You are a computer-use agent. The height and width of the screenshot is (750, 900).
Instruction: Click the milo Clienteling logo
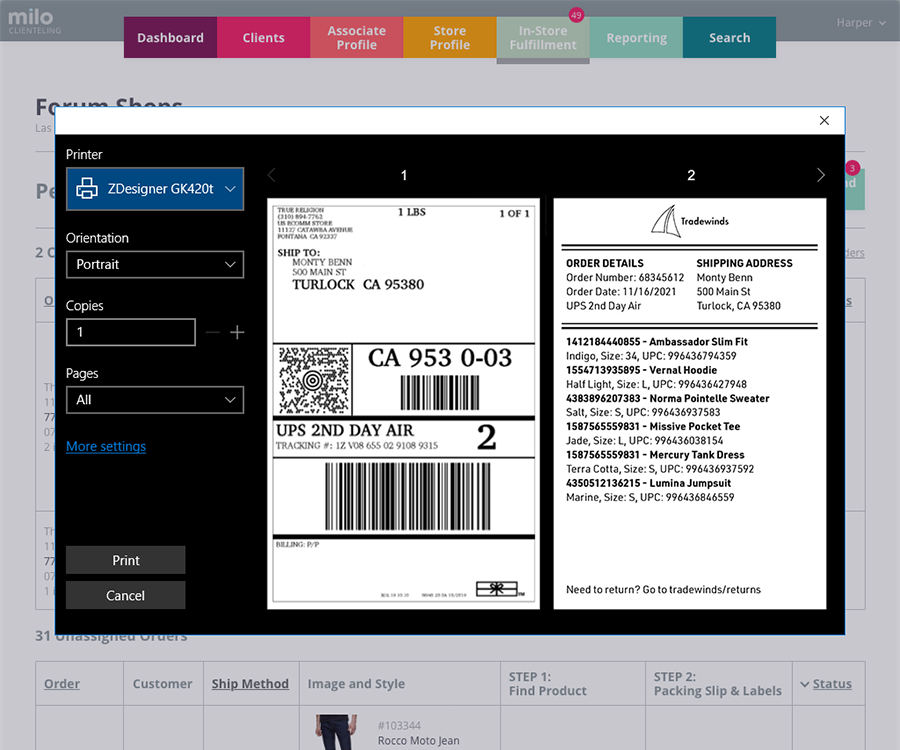coord(34,21)
